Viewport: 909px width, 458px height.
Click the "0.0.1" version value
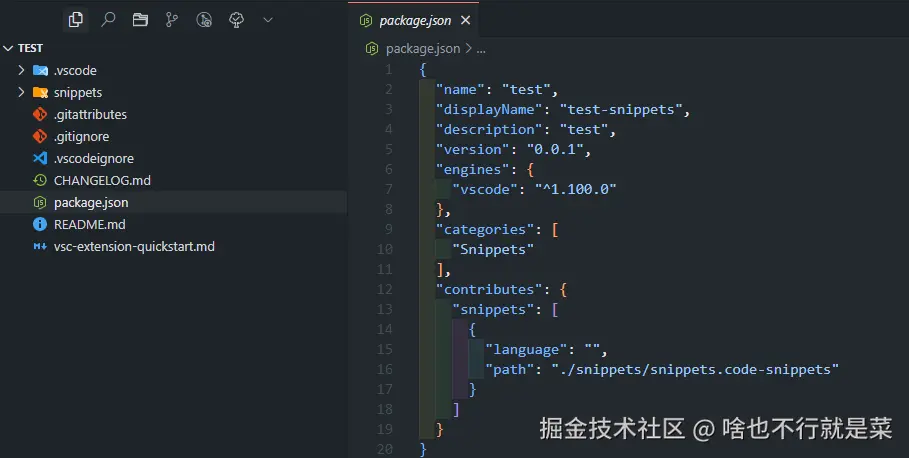(555, 150)
